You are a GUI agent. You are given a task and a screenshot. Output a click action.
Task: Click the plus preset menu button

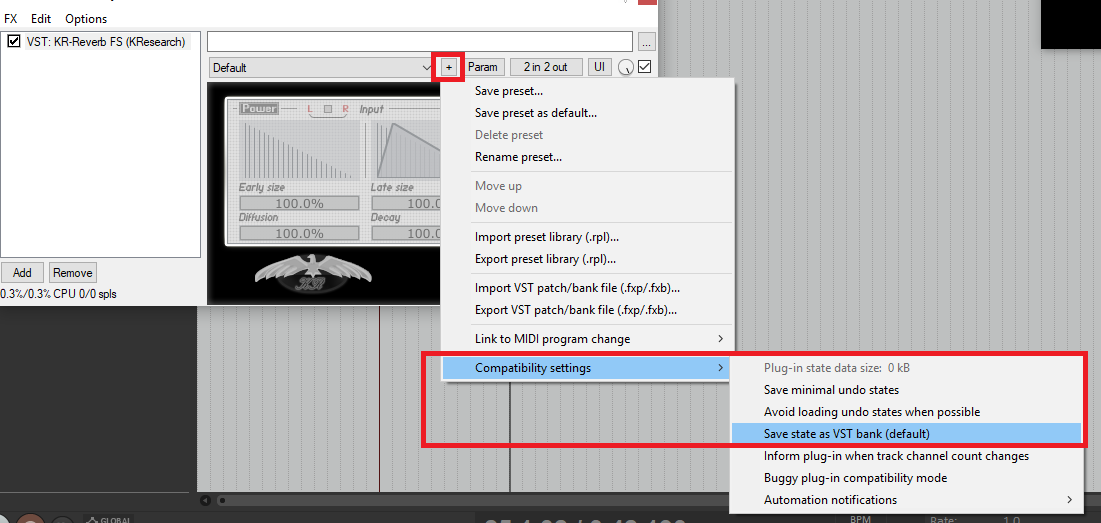[x=449, y=67]
